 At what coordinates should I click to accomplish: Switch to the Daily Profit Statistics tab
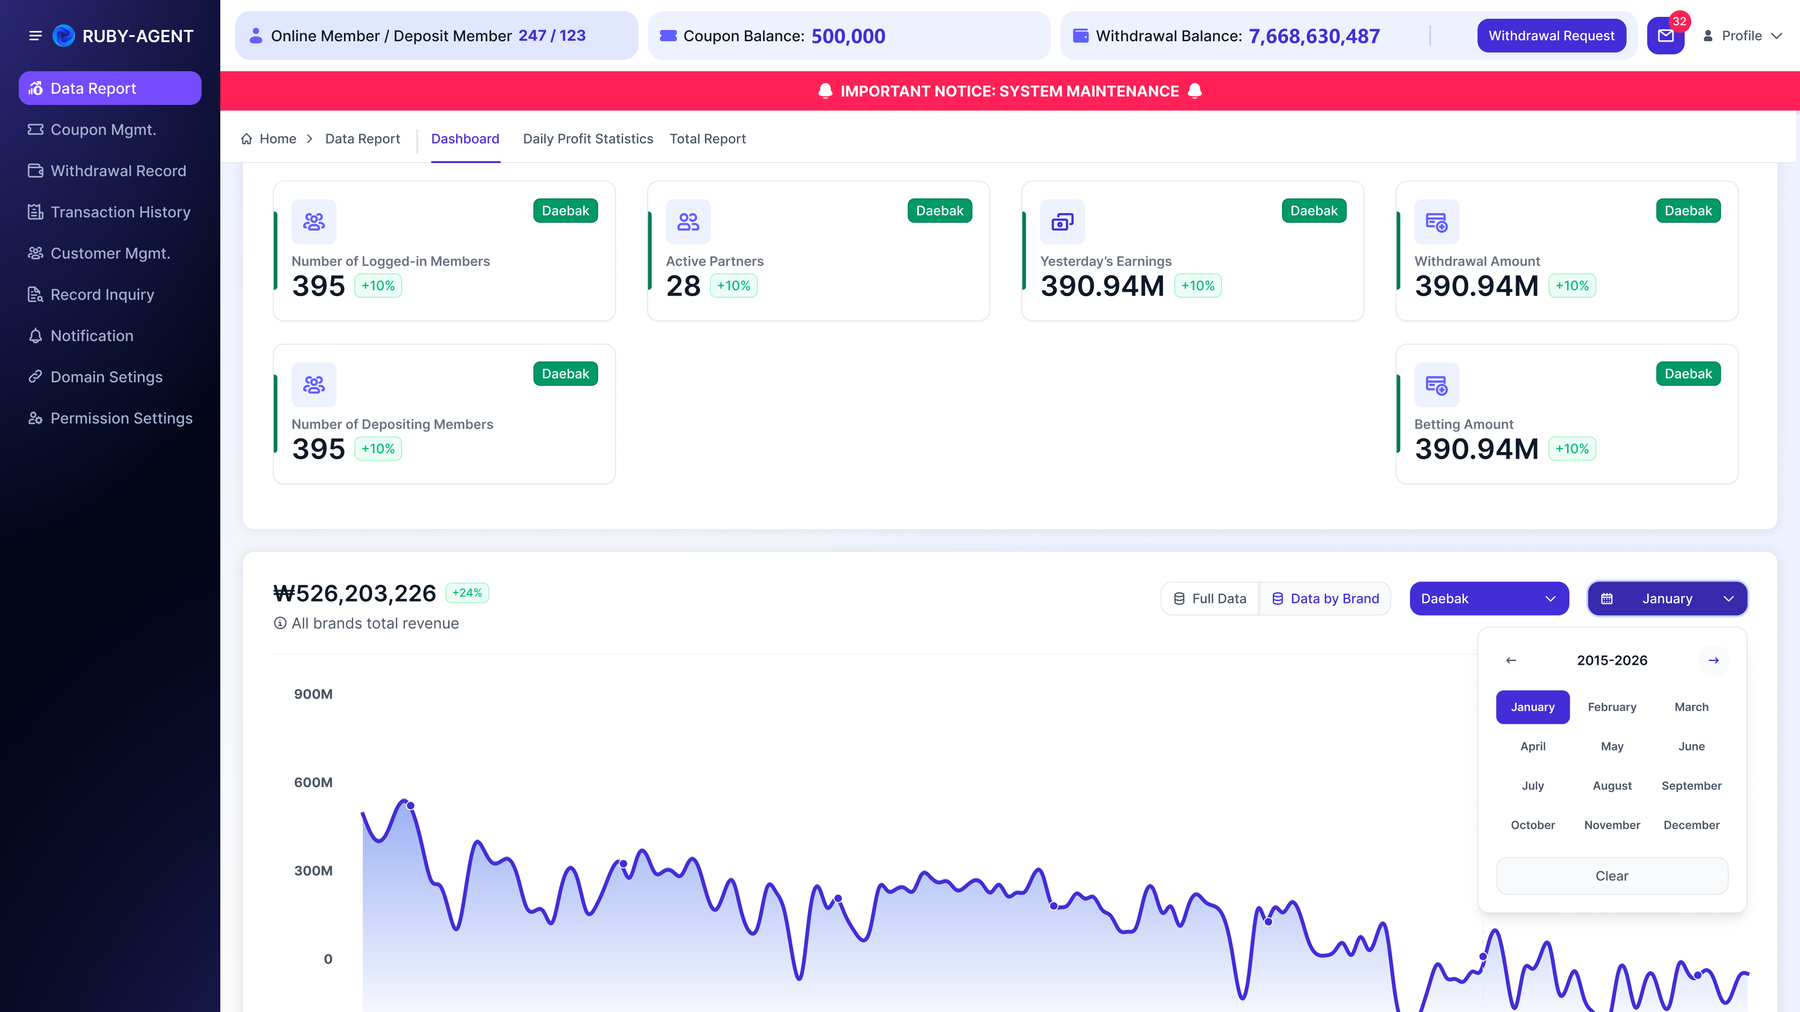(588, 139)
